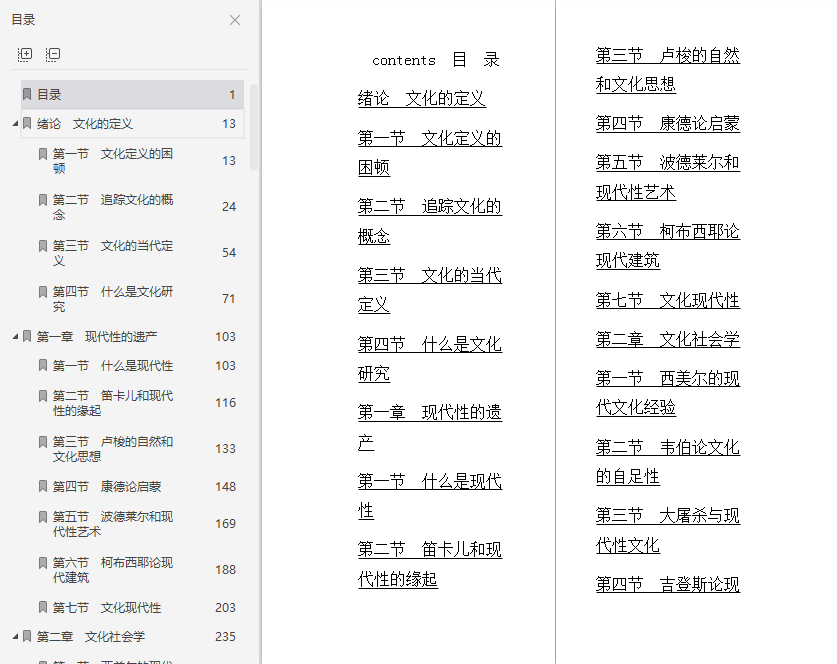Open bookmark 第四节 什么是文化研究
The height and width of the screenshot is (664, 837).
113,298
